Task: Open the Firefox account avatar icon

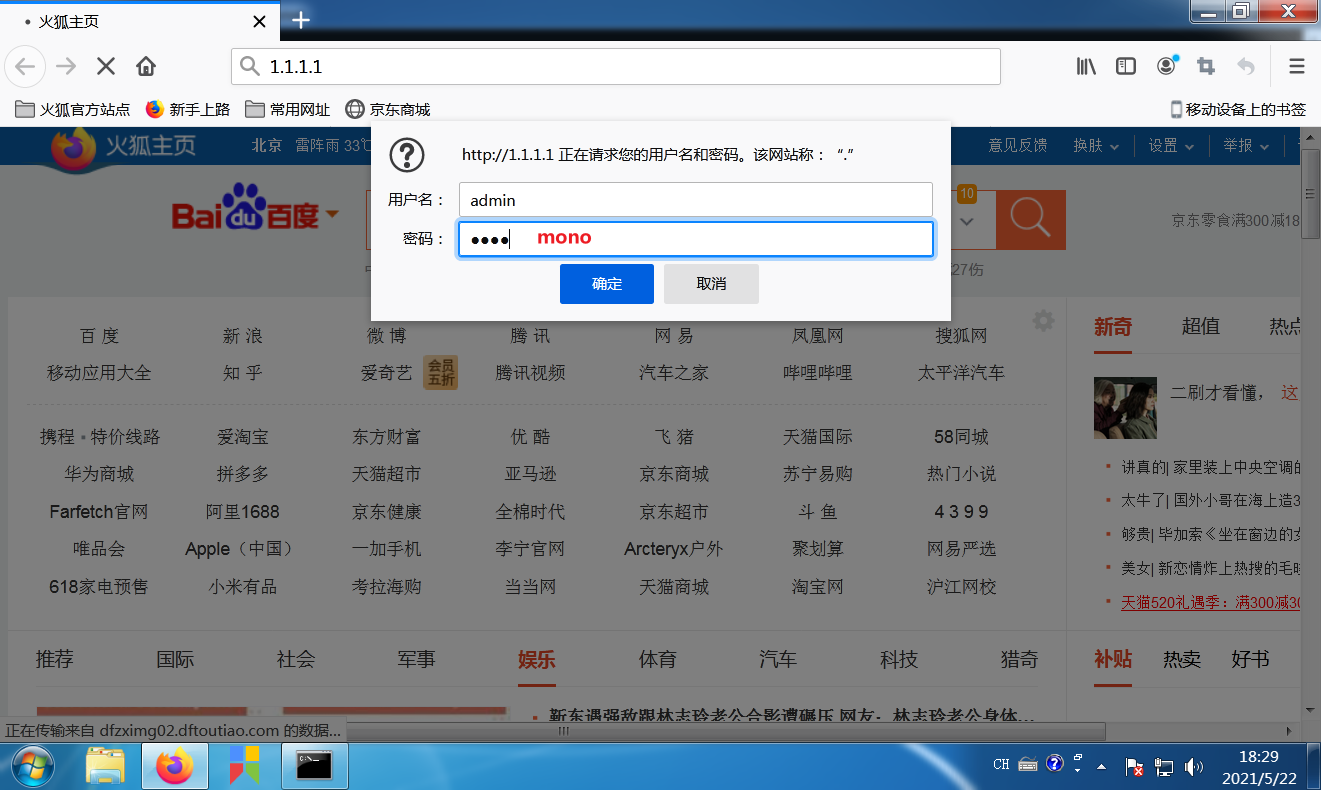Action: (1166, 67)
